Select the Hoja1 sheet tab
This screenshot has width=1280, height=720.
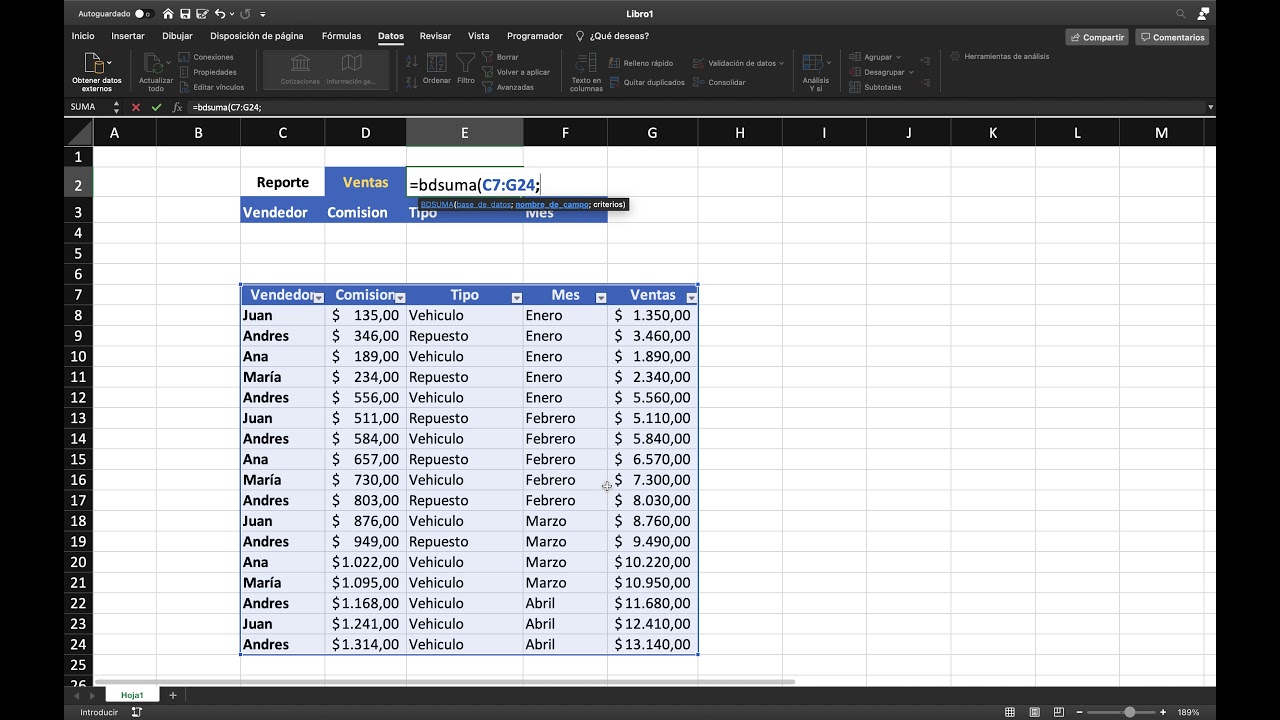(132, 695)
